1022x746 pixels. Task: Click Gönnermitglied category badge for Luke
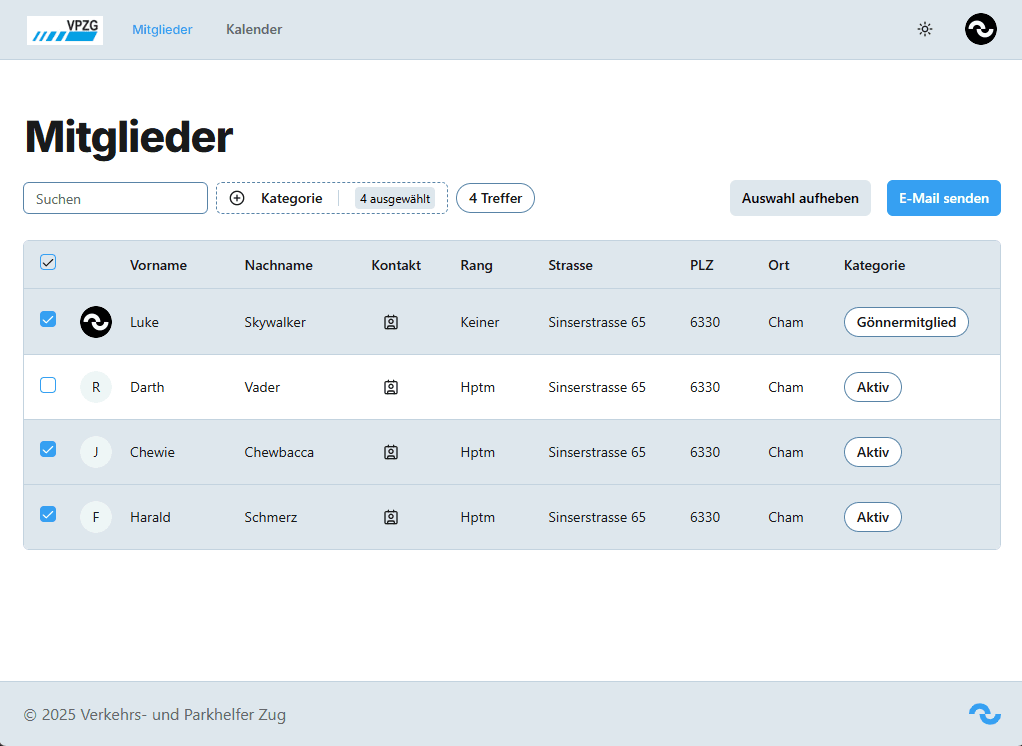click(906, 322)
